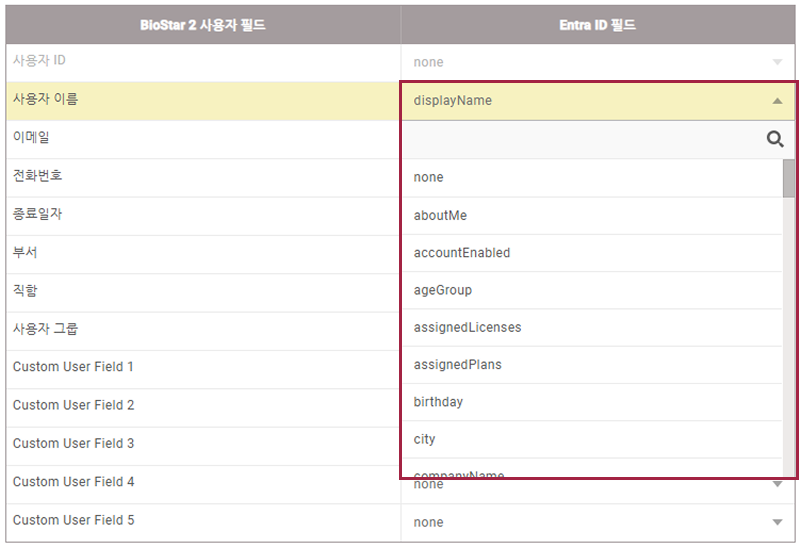Open Custom User Field 5 dropdown arrow
The width and height of the screenshot is (800, 552).
pyautogui.click(x=777, y=522)
